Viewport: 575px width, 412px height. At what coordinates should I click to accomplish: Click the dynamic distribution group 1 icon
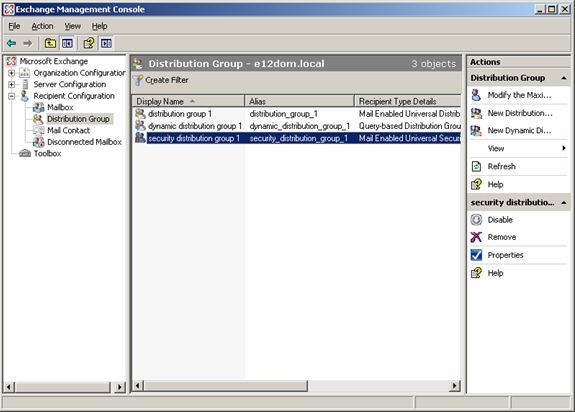click(x=140, y=126)
